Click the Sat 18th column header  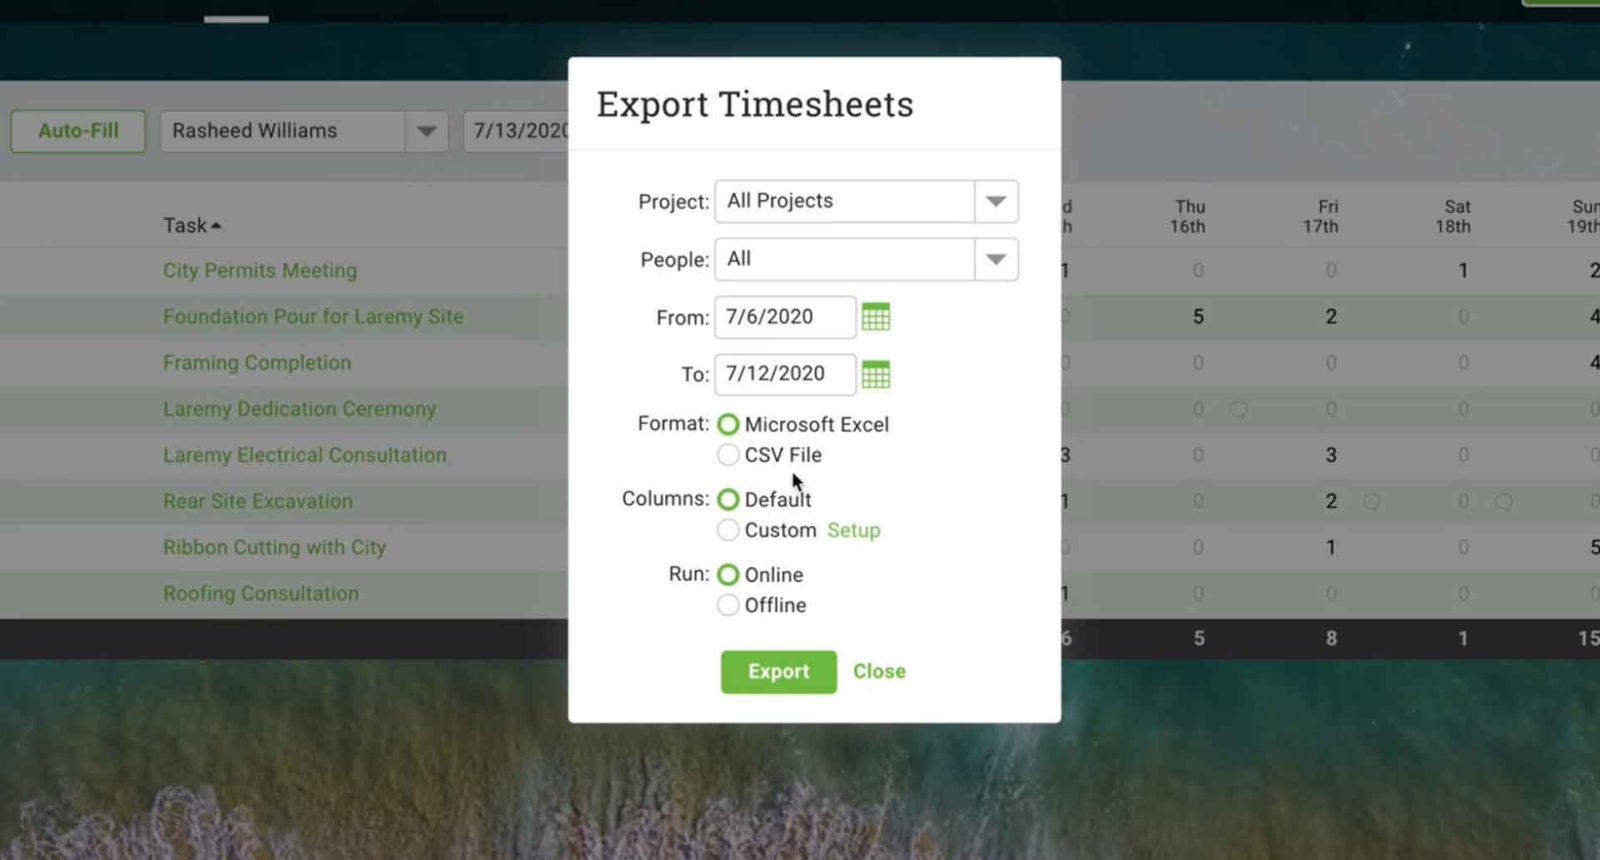point(1454,216)
